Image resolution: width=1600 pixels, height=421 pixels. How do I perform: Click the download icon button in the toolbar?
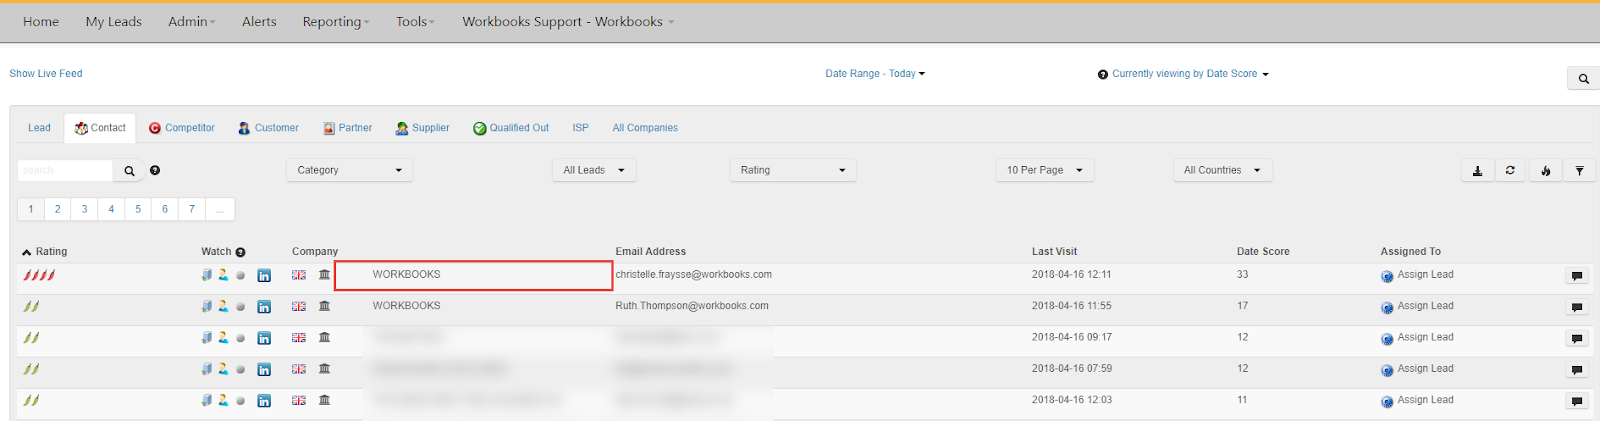click(1477, 171)
